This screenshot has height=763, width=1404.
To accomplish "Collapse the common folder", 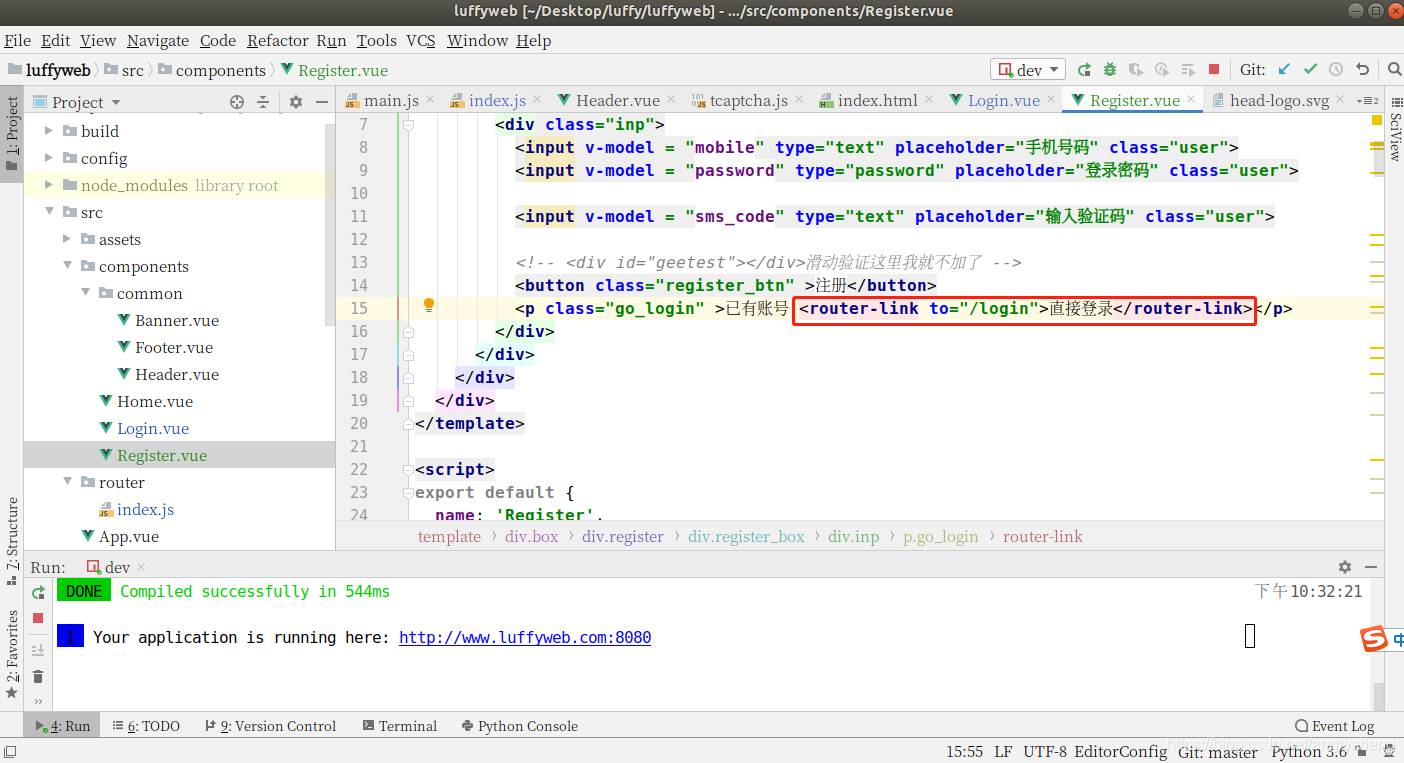I will point(86,293).
